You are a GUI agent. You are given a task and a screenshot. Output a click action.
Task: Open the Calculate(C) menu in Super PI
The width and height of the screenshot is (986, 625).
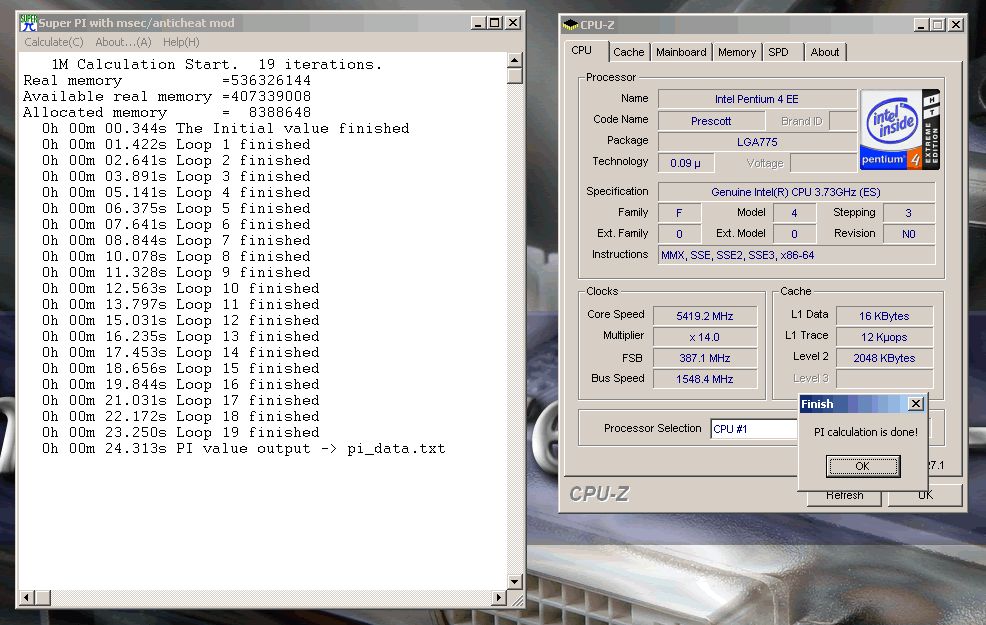pyautogui.click(x=54, y=42)
